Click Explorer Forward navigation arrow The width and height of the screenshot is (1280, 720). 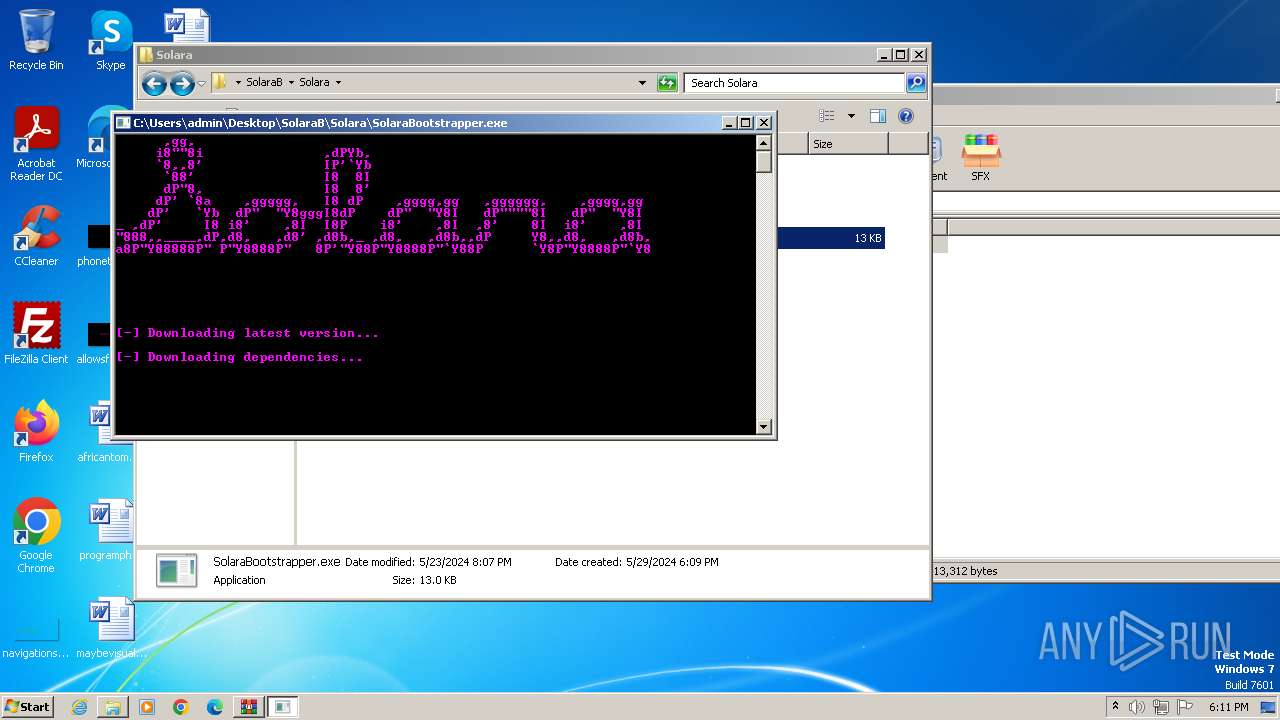tap(181, 83)
